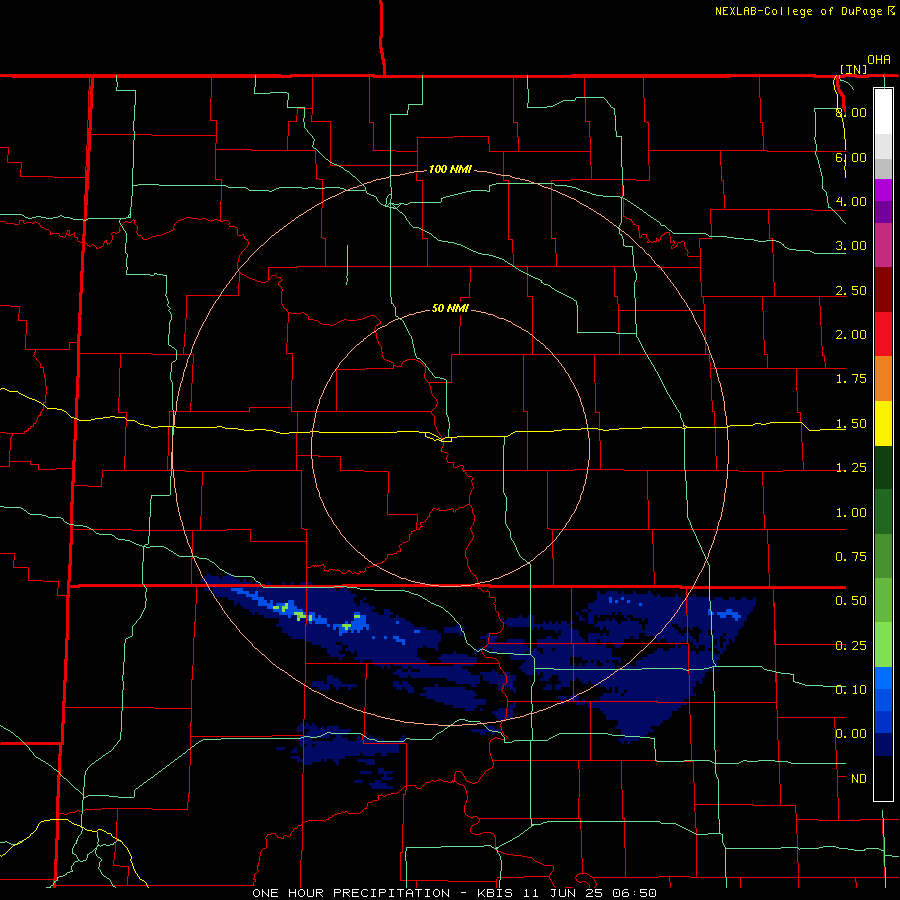Pick the darkest green legend swatch
The image size is (900, 900).
pos(883,468)
